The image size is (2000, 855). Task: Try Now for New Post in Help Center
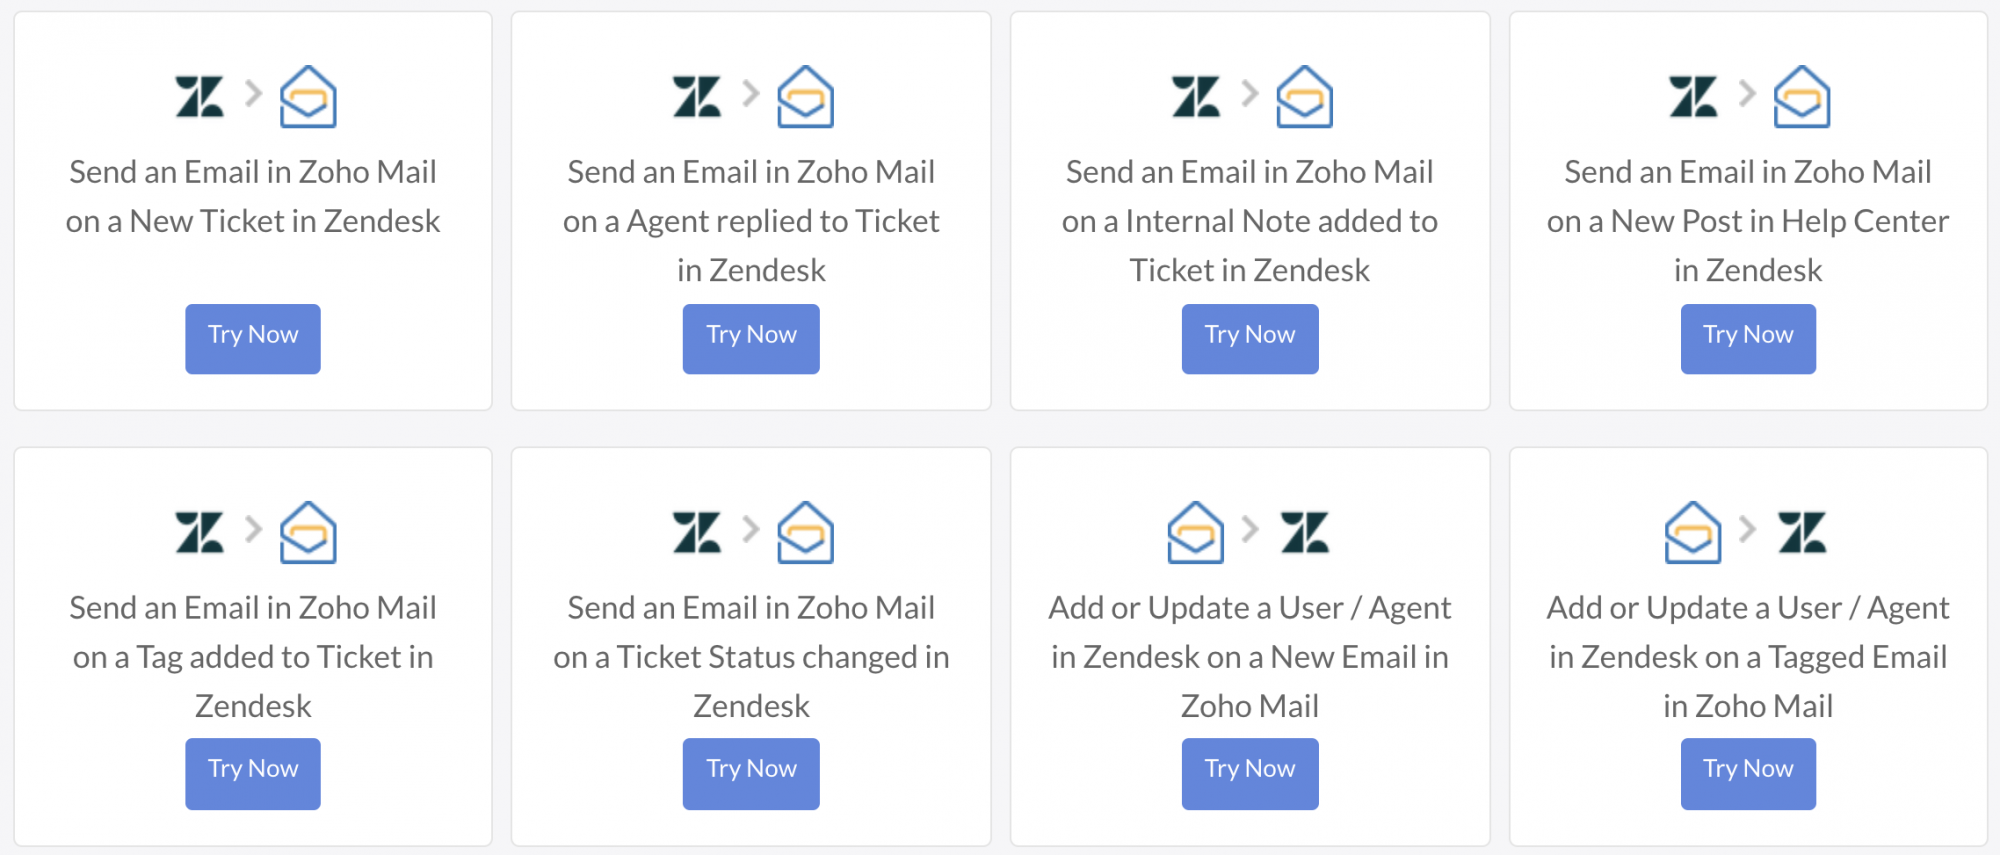1748,339
